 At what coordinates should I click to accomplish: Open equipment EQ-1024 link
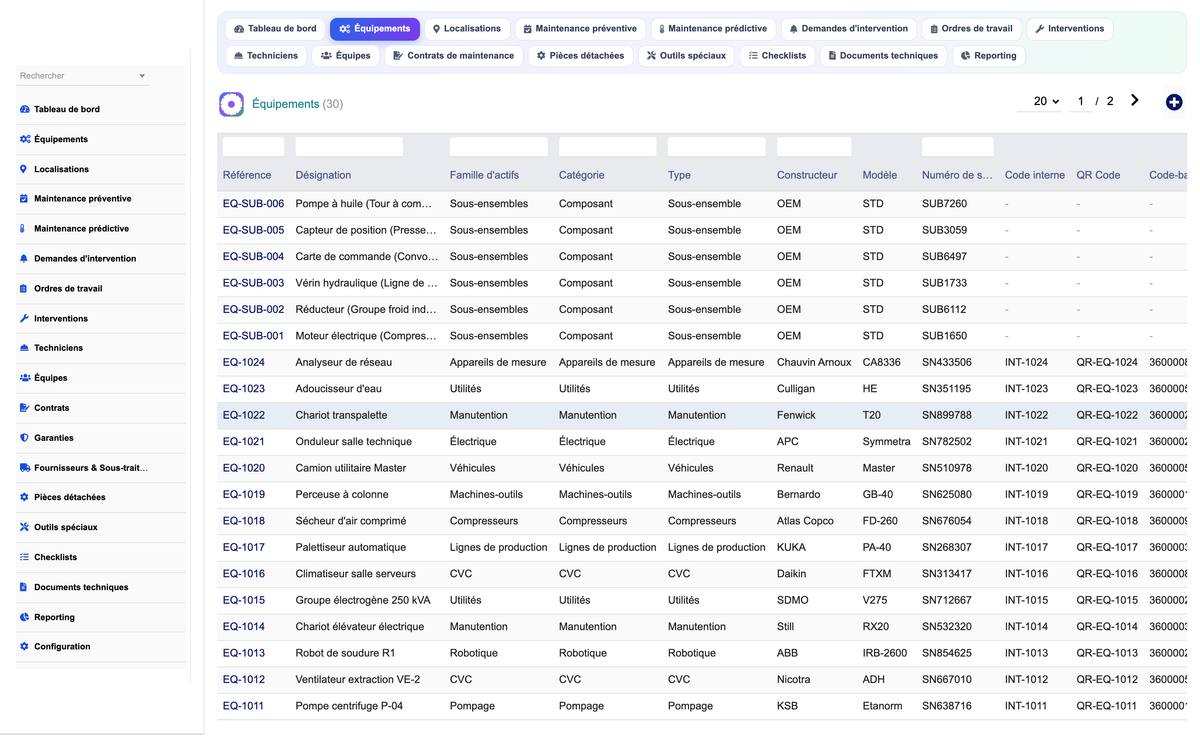coord(244,363)
